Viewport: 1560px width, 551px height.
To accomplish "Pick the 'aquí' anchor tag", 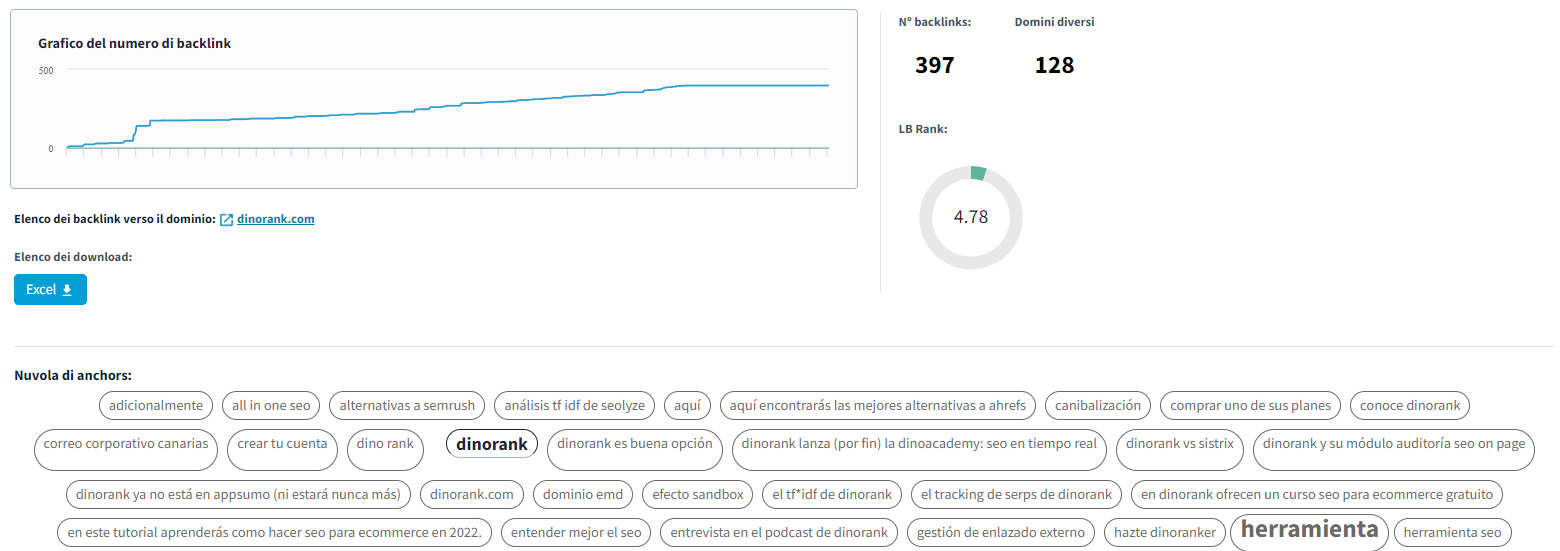I will (687, 406).
